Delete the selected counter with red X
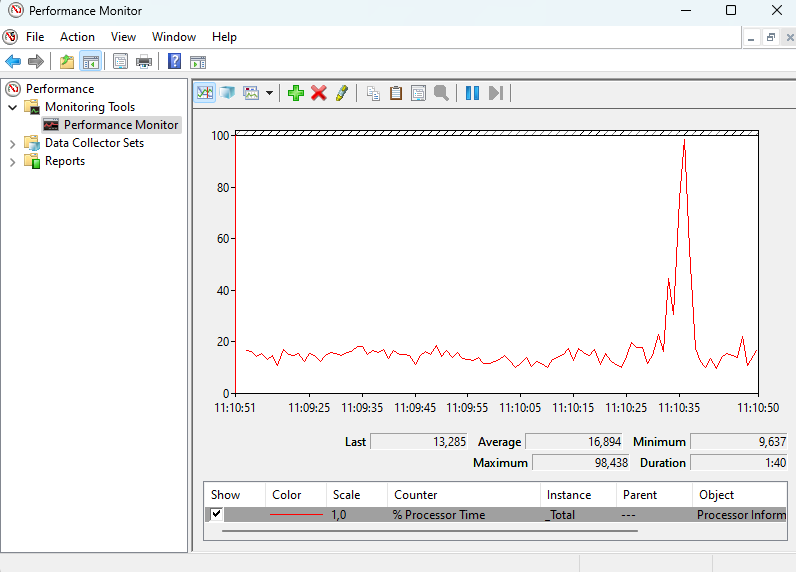Viewport: 796px width, 572px height. (319, 93)
